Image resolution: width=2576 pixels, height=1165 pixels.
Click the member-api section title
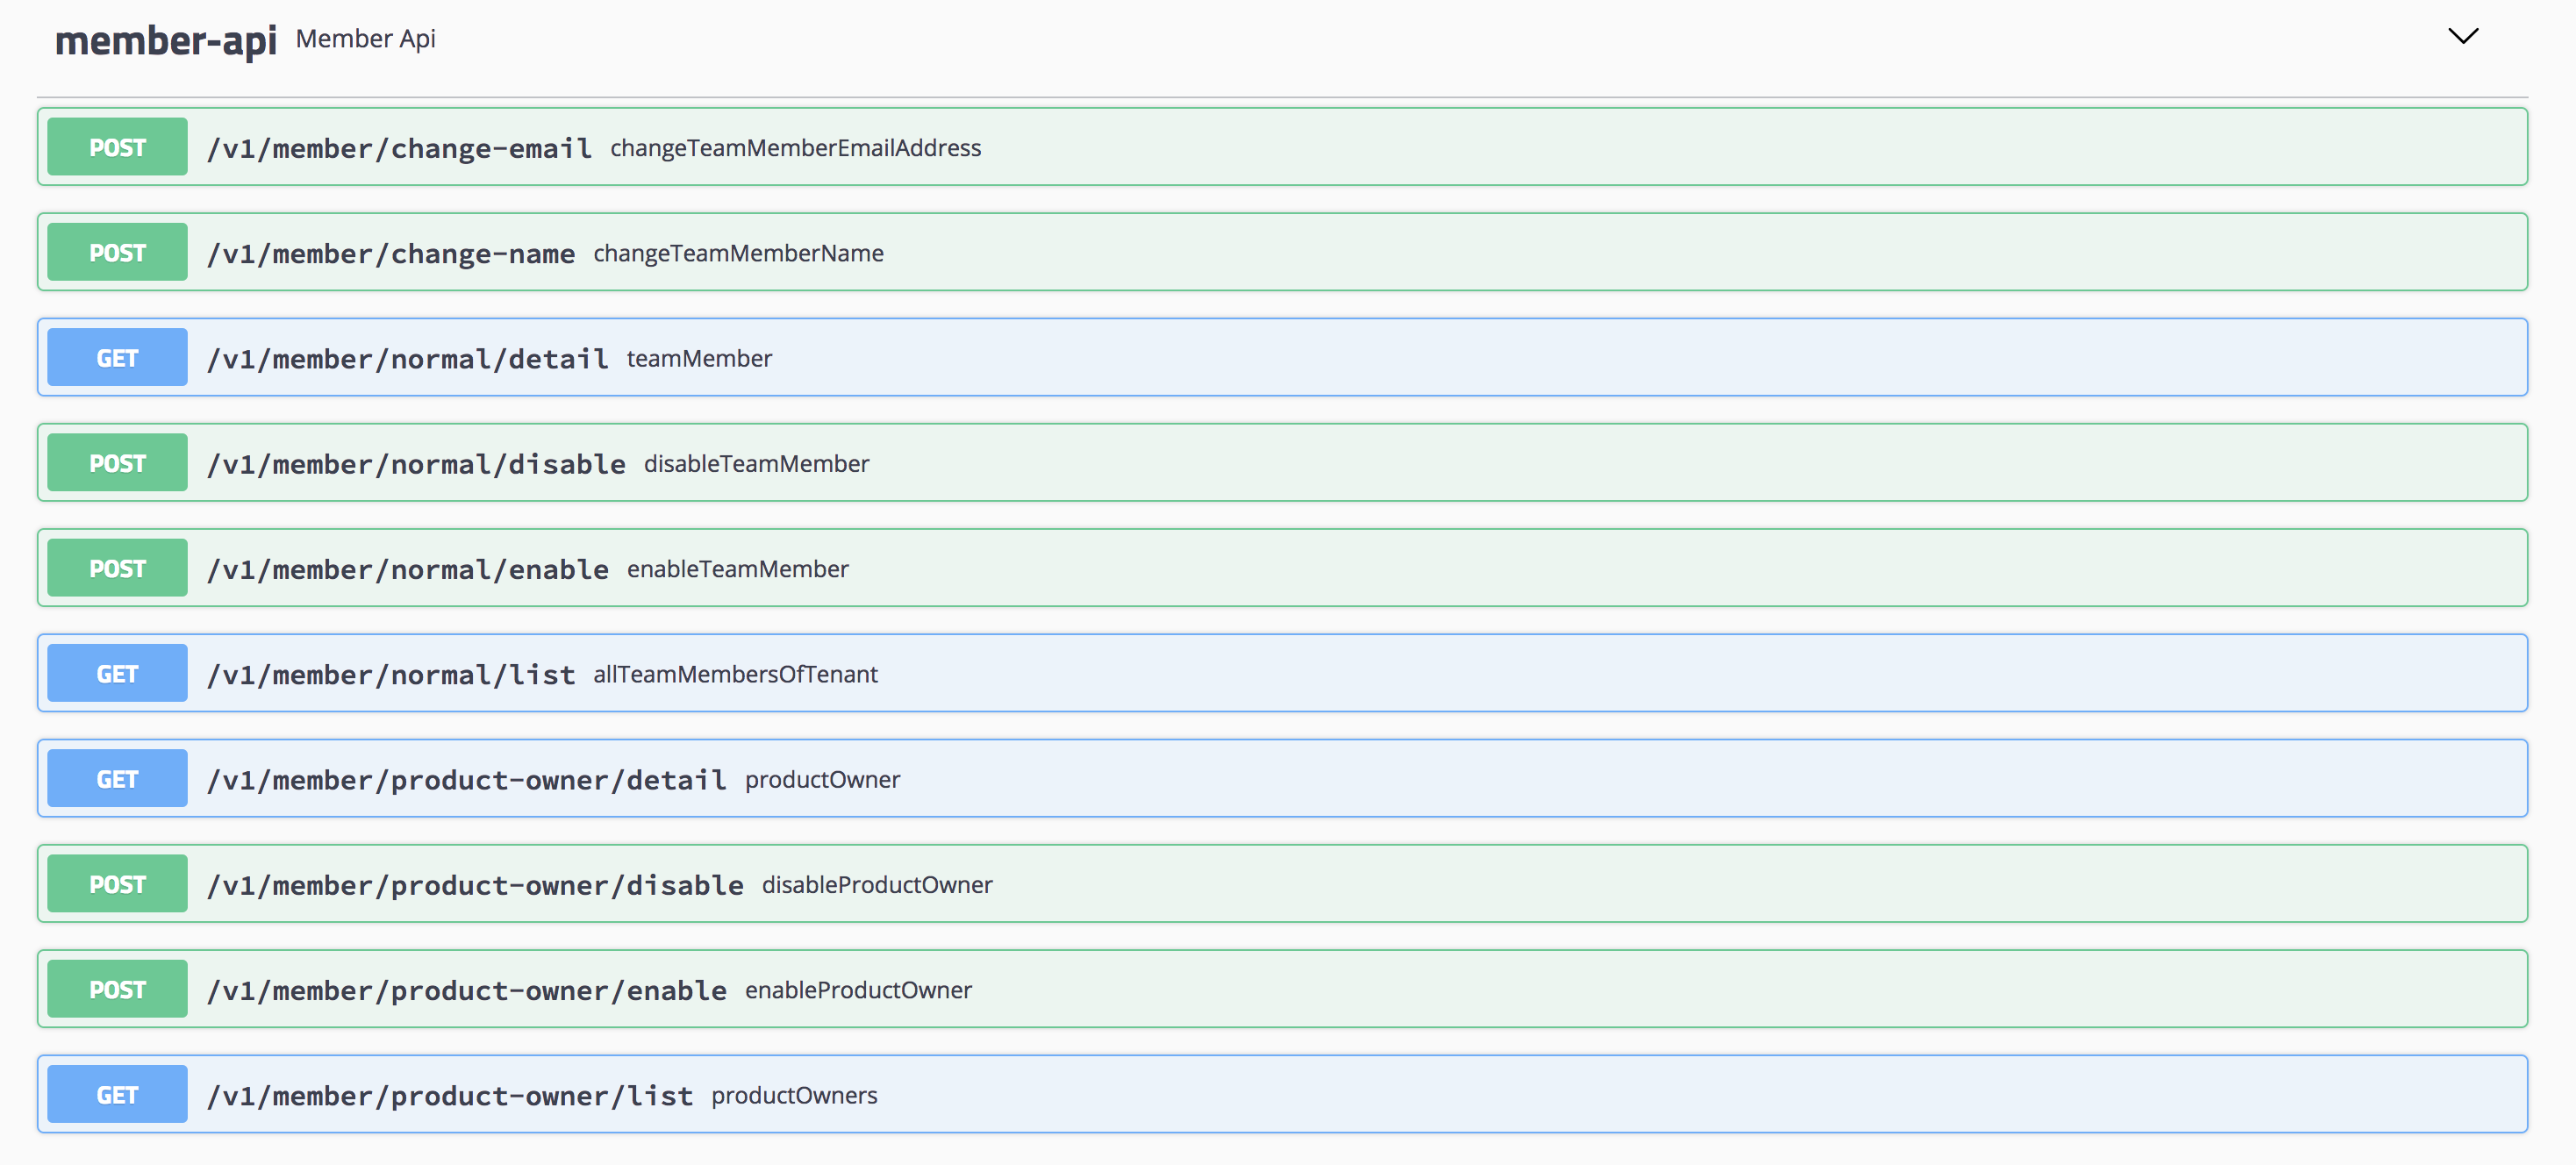click(165, 41)
